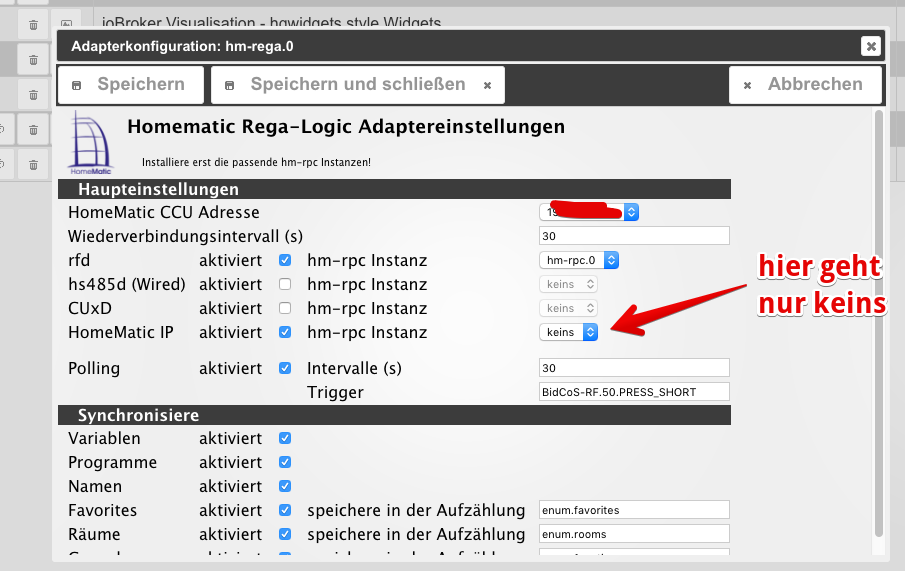Screen dimensions: 905x571
Task: Click fifth trash icon in background list
Action: [x=33, y=165]
